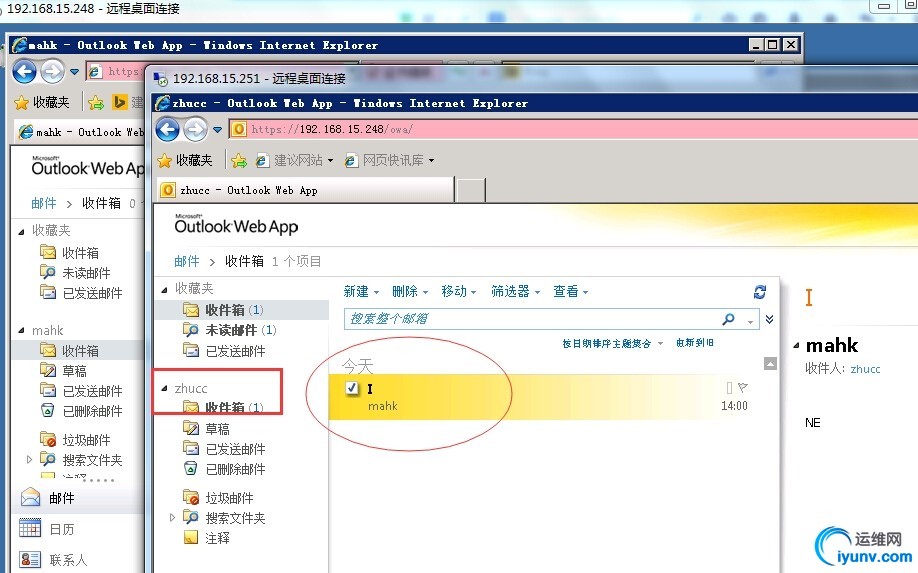Click the scroll-up arrow of message list

pyautogui.click(x=770, y=363)
